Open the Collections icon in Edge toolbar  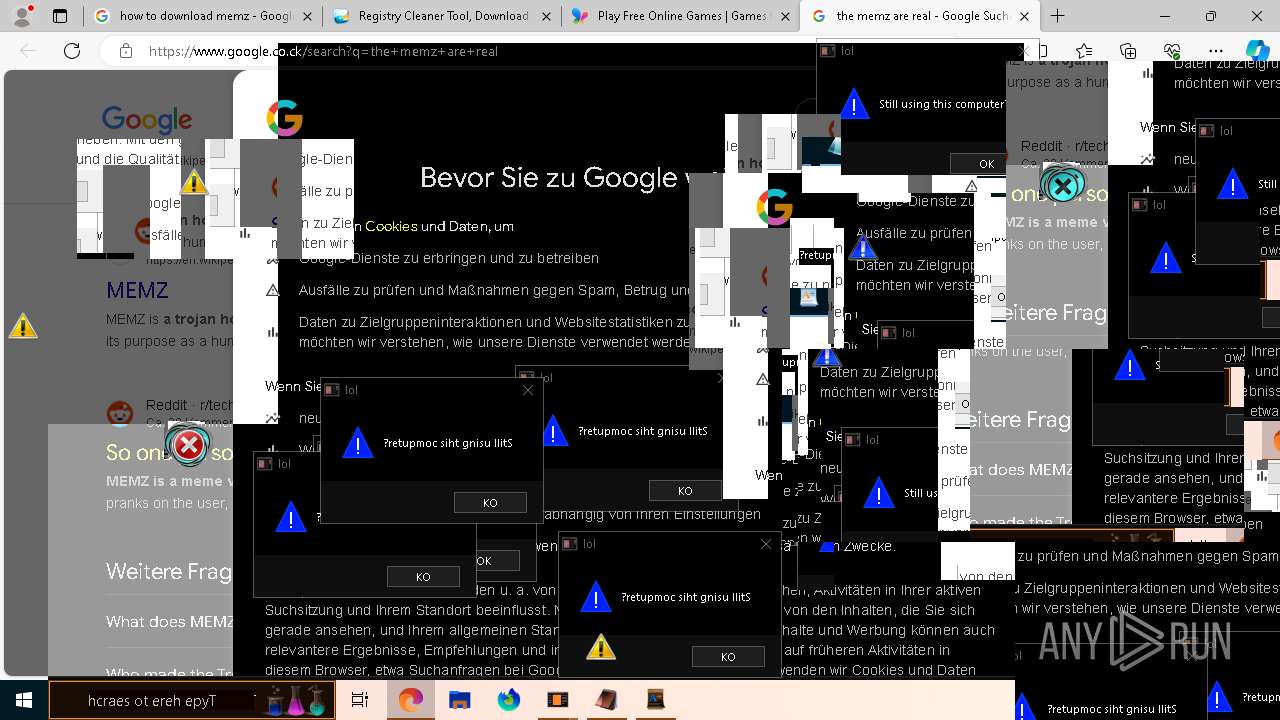coord(1128,51)
